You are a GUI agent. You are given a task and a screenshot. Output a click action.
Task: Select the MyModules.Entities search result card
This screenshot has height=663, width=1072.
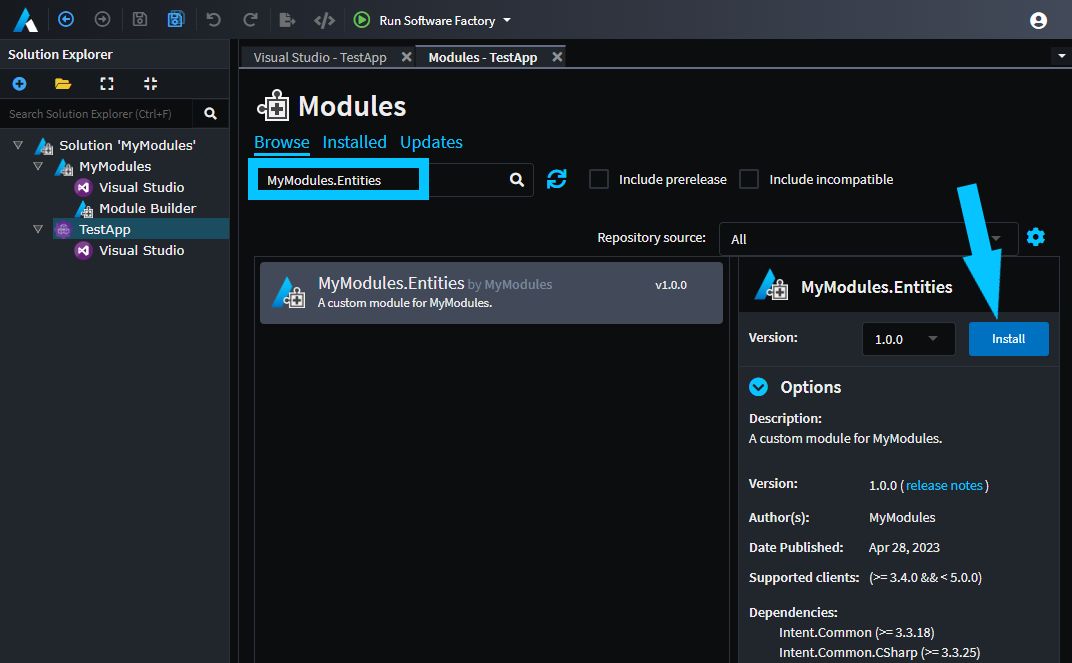click(x=490, y=291)
